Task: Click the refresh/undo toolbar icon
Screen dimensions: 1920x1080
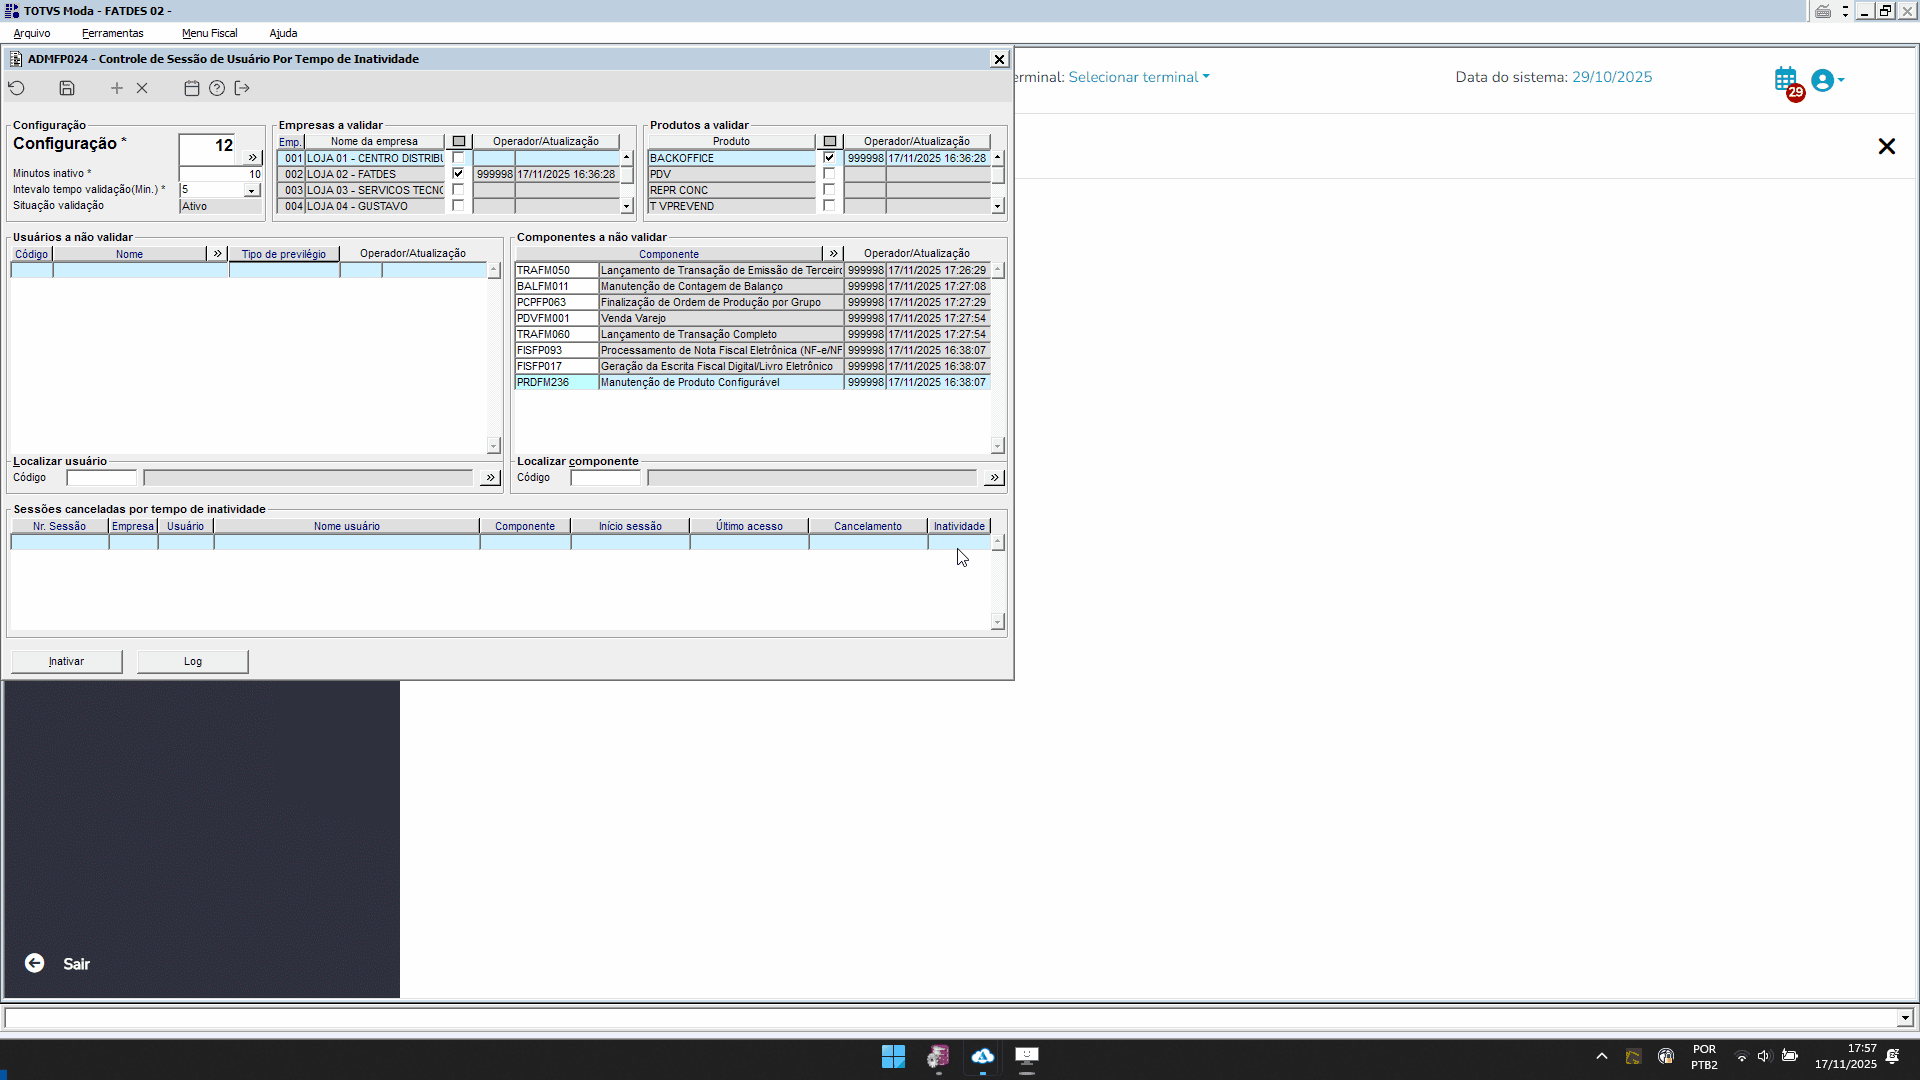Action: click(x=17, y=88)
